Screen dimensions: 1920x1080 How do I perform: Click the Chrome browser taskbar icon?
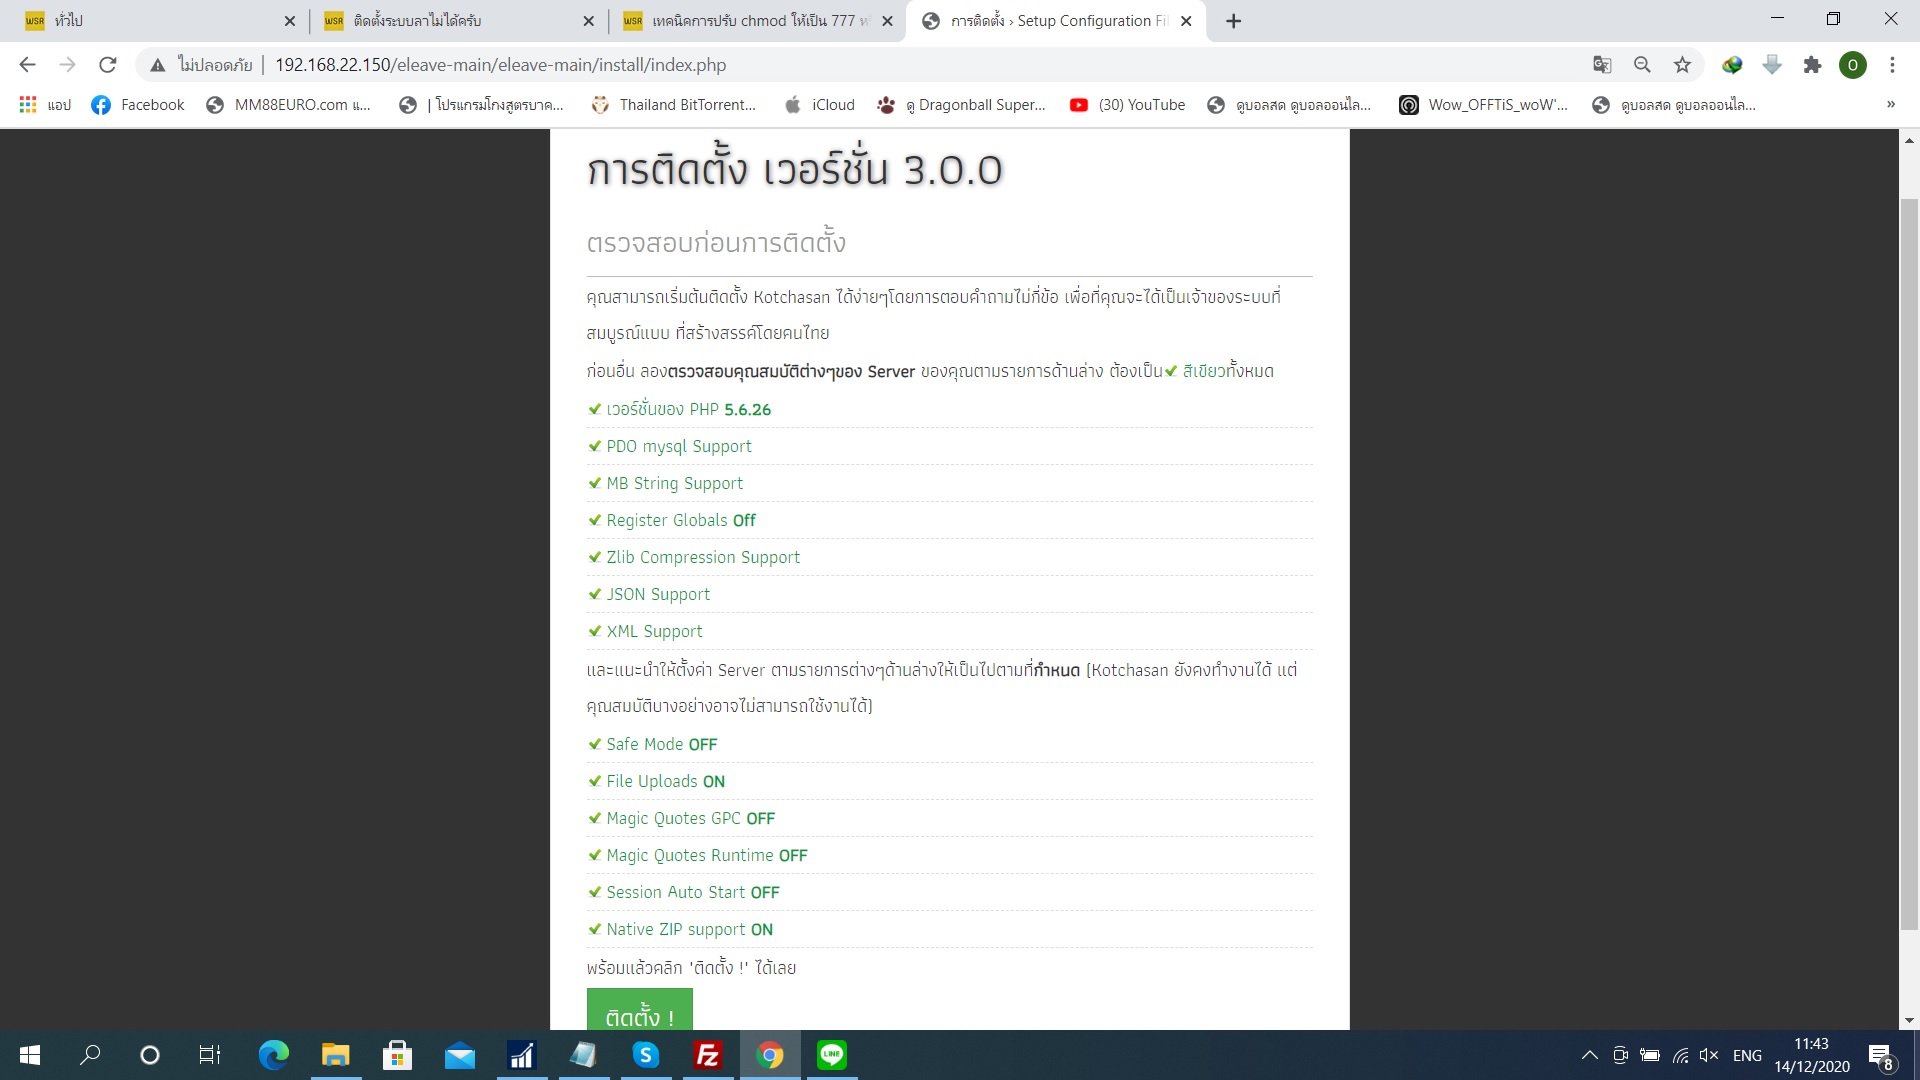point(771,1054)
